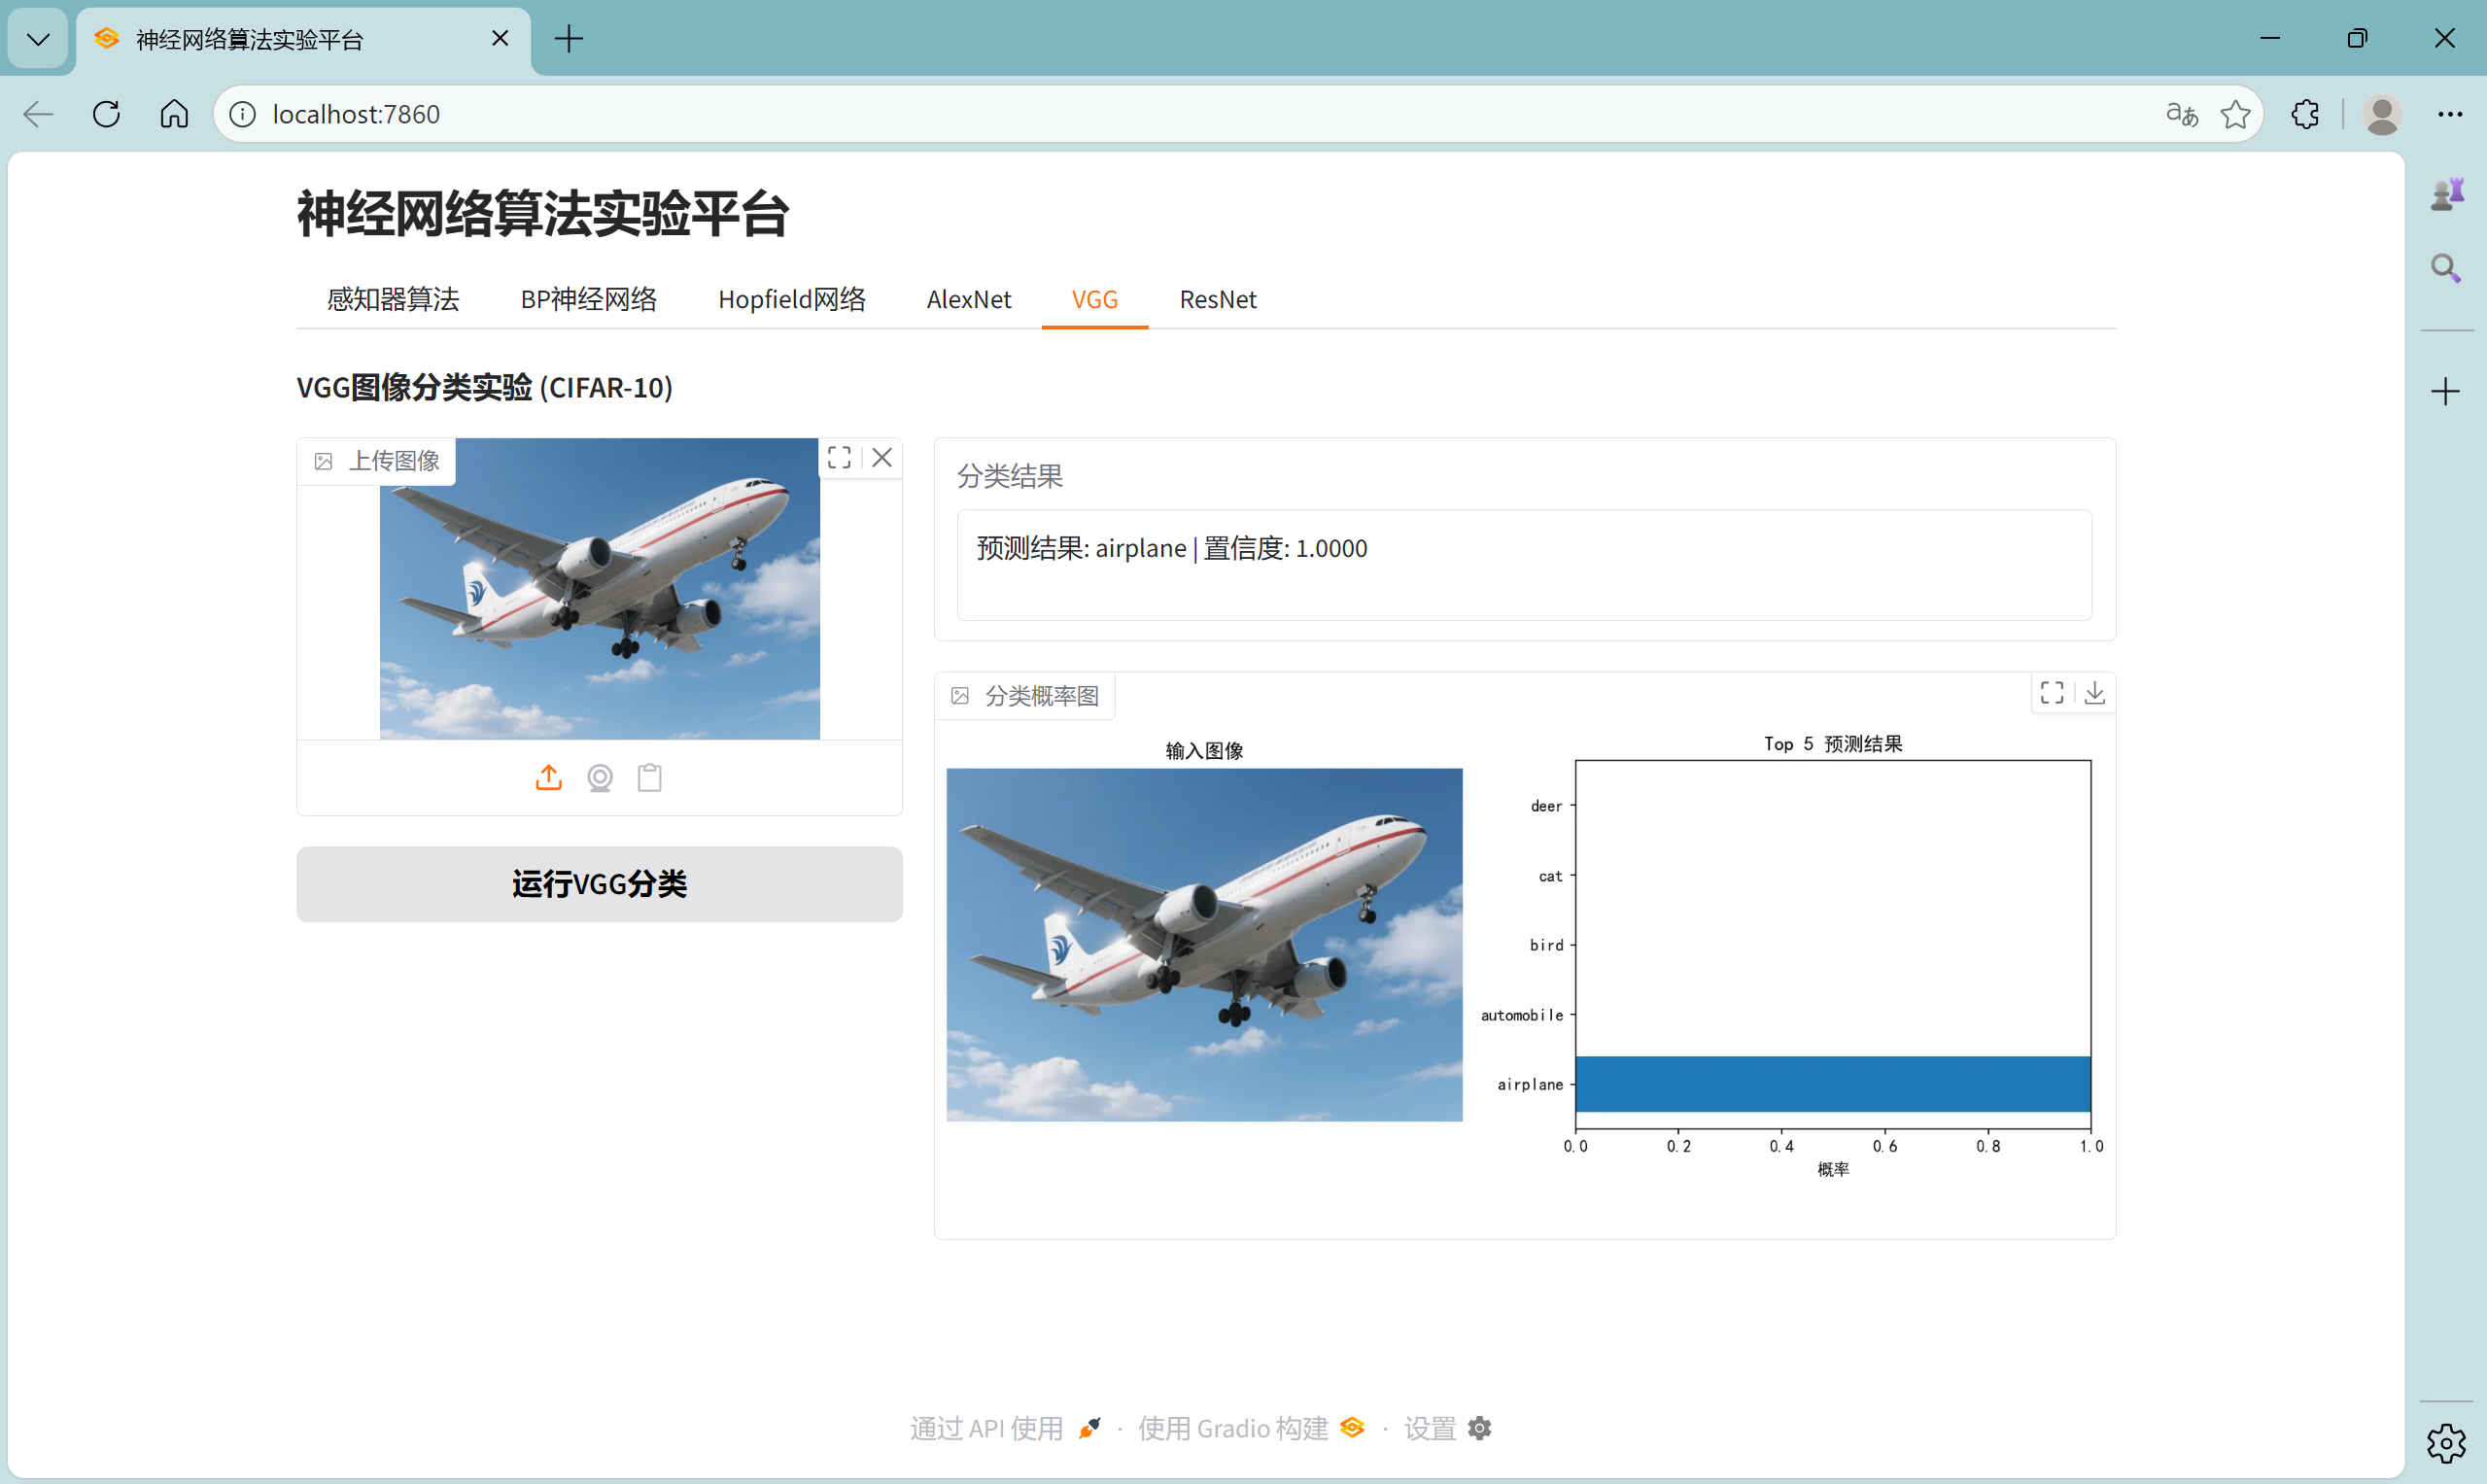Open the Hopfield网络 tab
Screen dimensions: 2487x1484
pyautogui.click(x=791, y=299)
